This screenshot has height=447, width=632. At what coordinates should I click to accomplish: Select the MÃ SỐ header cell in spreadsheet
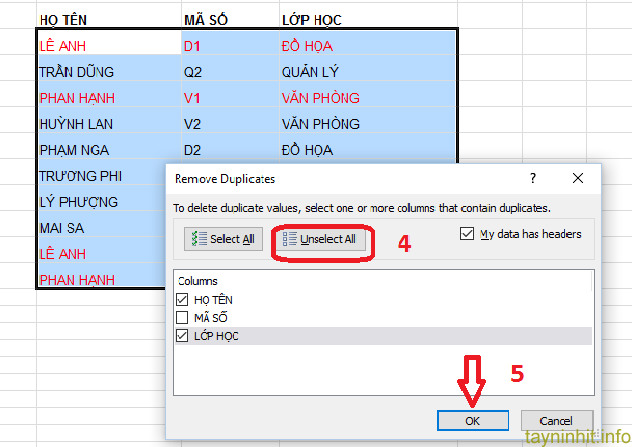pos(207,19)
